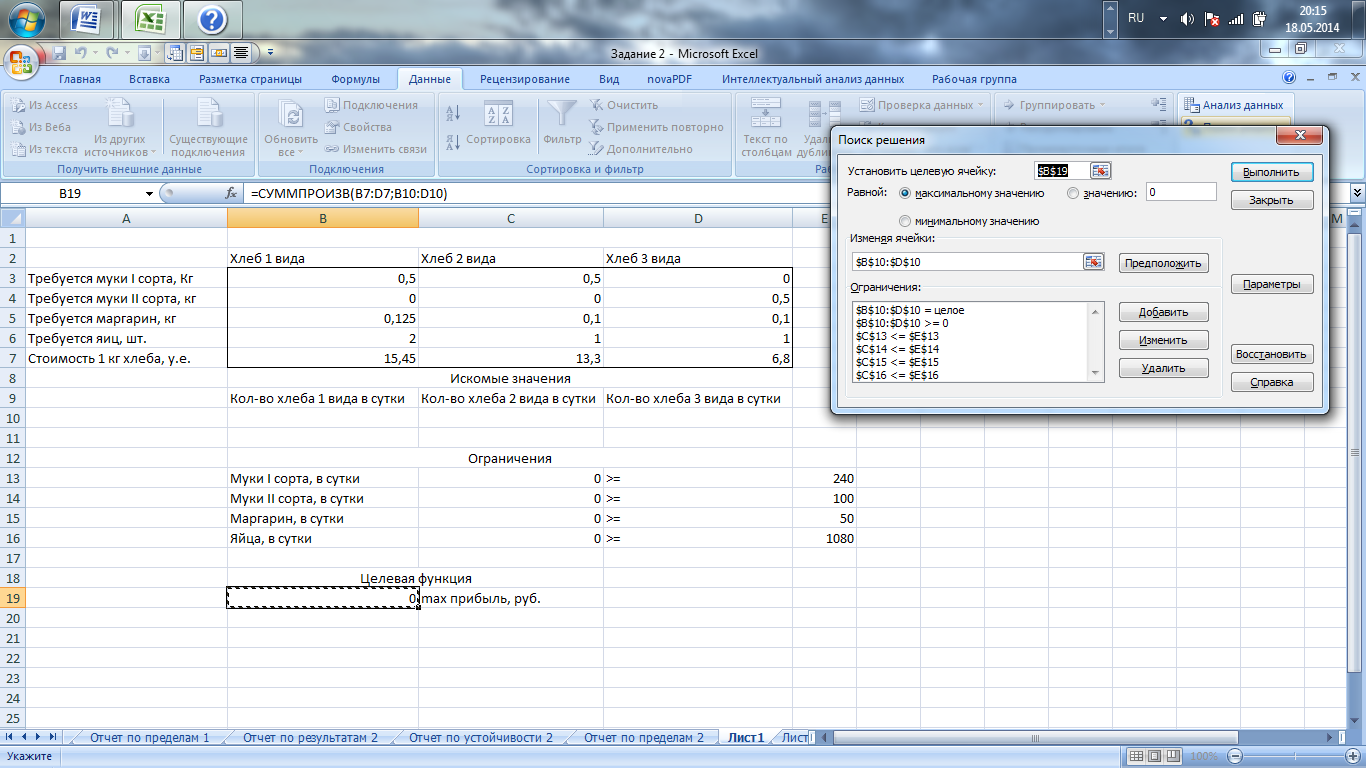
Task: Switch to the Вставка ribbon tab
Action: (149, 79)
